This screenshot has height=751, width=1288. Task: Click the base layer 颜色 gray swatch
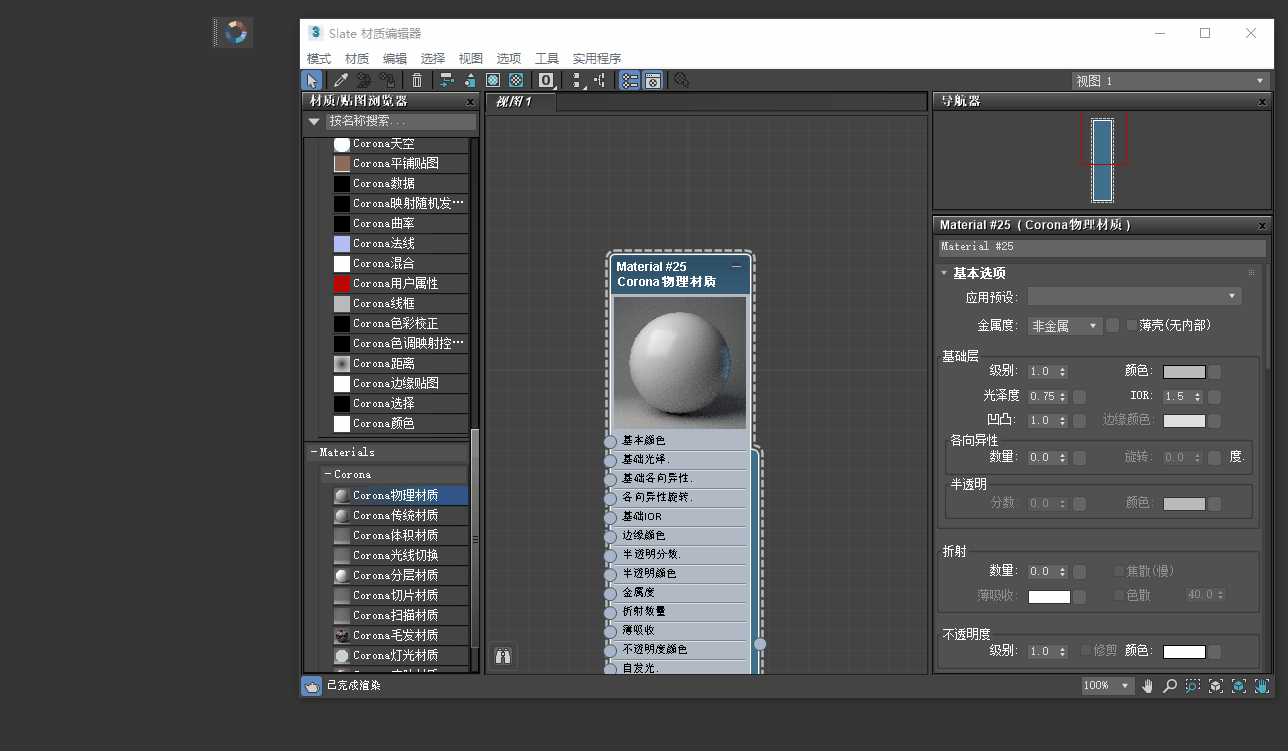click(1184, 371)
